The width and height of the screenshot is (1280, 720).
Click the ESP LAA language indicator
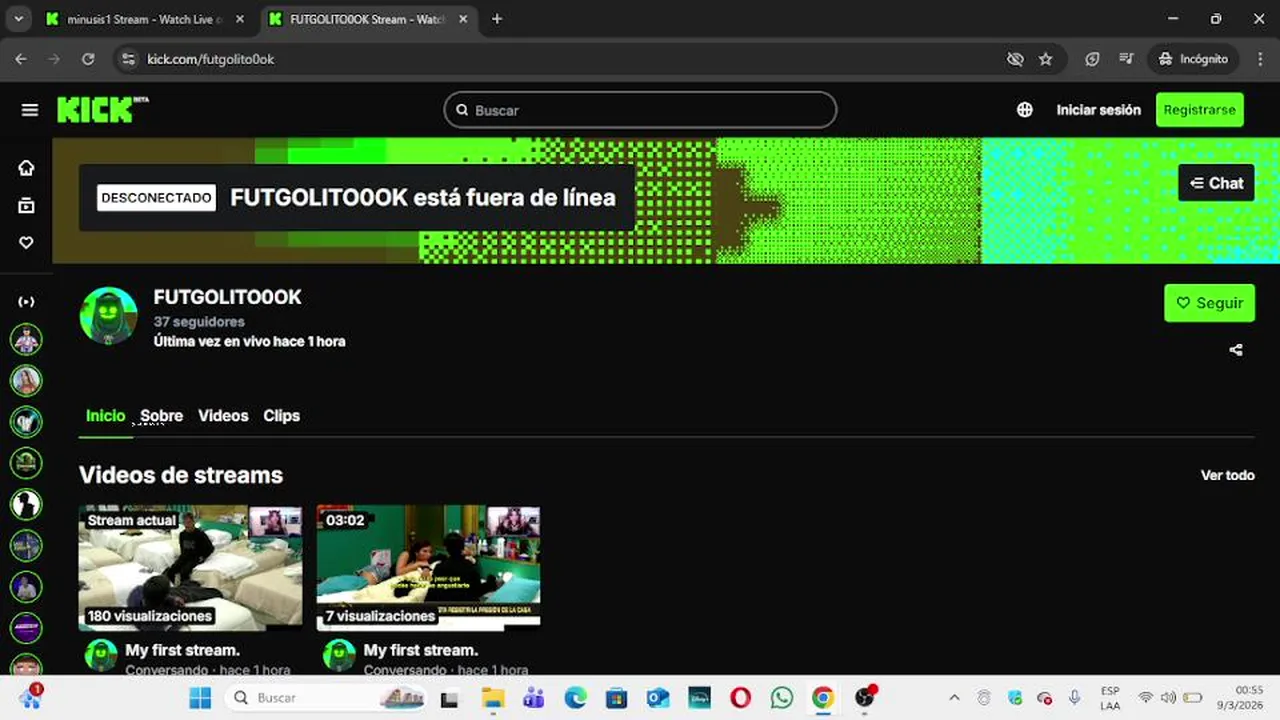pyautogui.click(x=1110, y=698)
